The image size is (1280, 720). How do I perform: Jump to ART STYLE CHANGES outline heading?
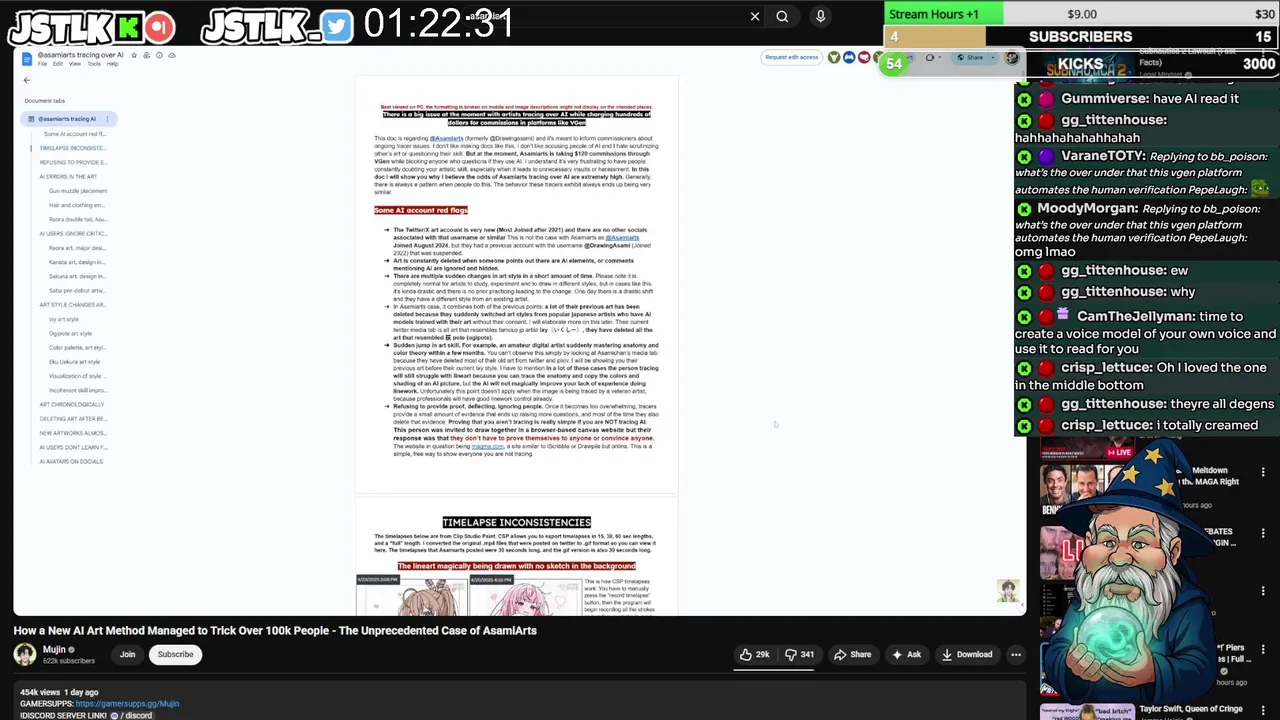point(72,305)
